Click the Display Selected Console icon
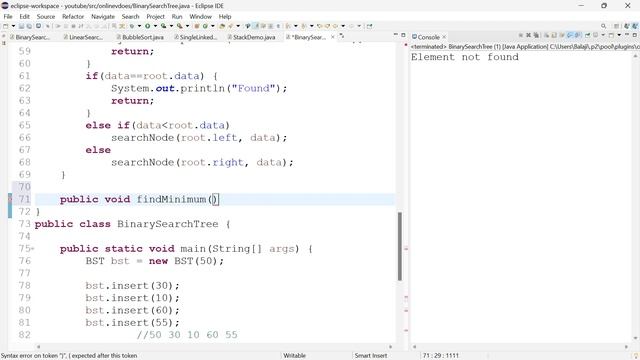This screenshot has height=360, width=640. tap(596, 35)
